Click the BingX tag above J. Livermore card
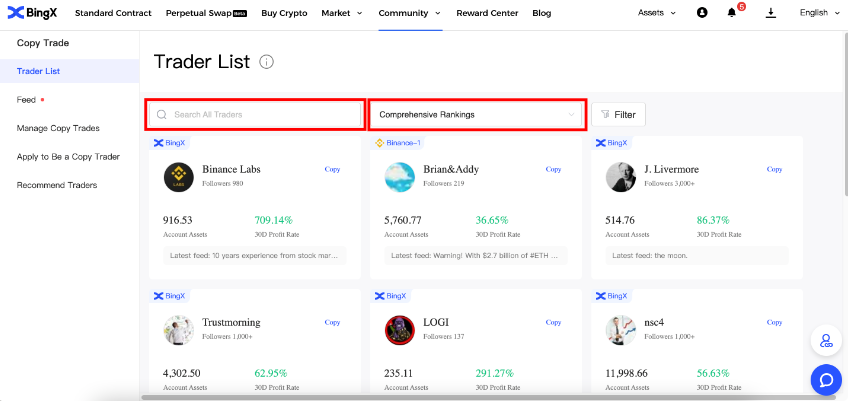Screen dimensions: 855x404 coord(611,143)
